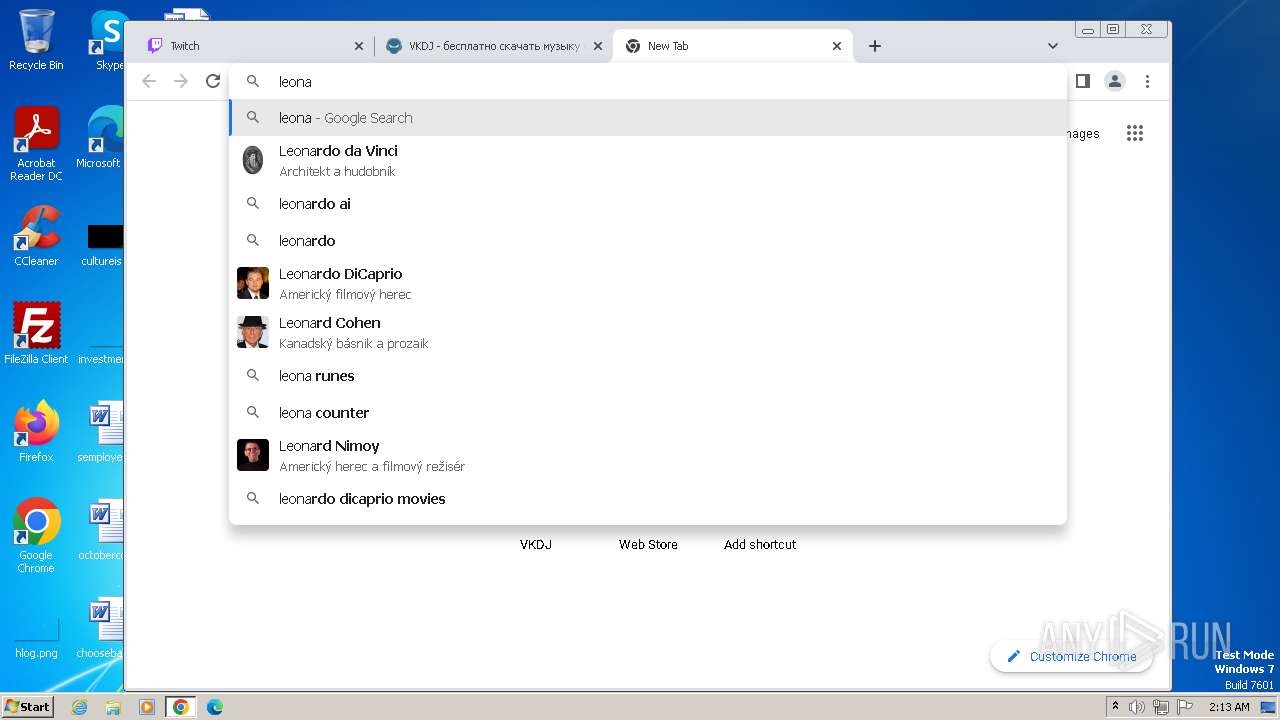Launch CCleaner from the desktop
The width and height of the screenshot is (1280, 720).
(36, 236)
